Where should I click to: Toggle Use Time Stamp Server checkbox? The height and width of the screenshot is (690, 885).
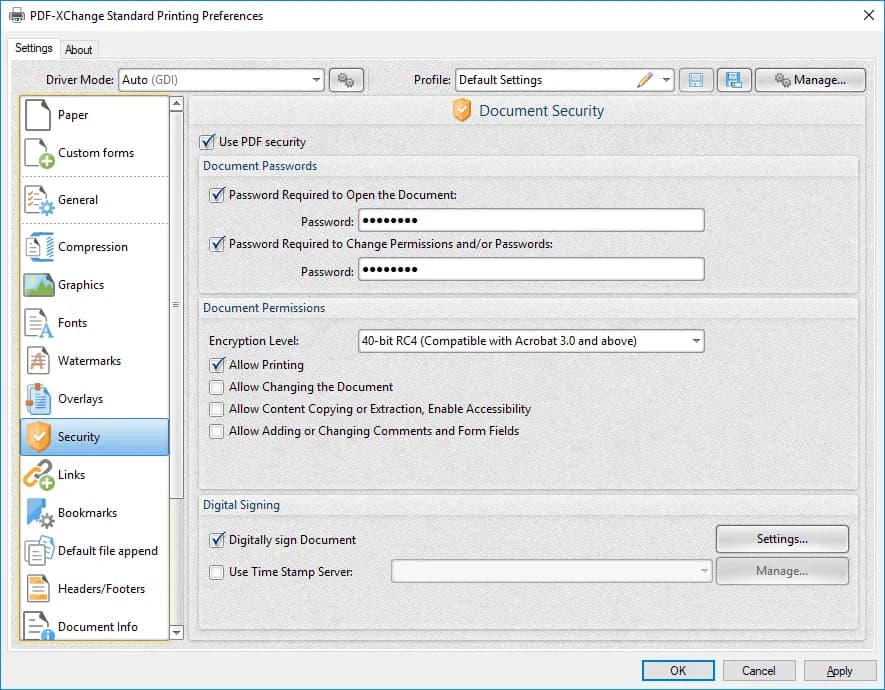216,572
